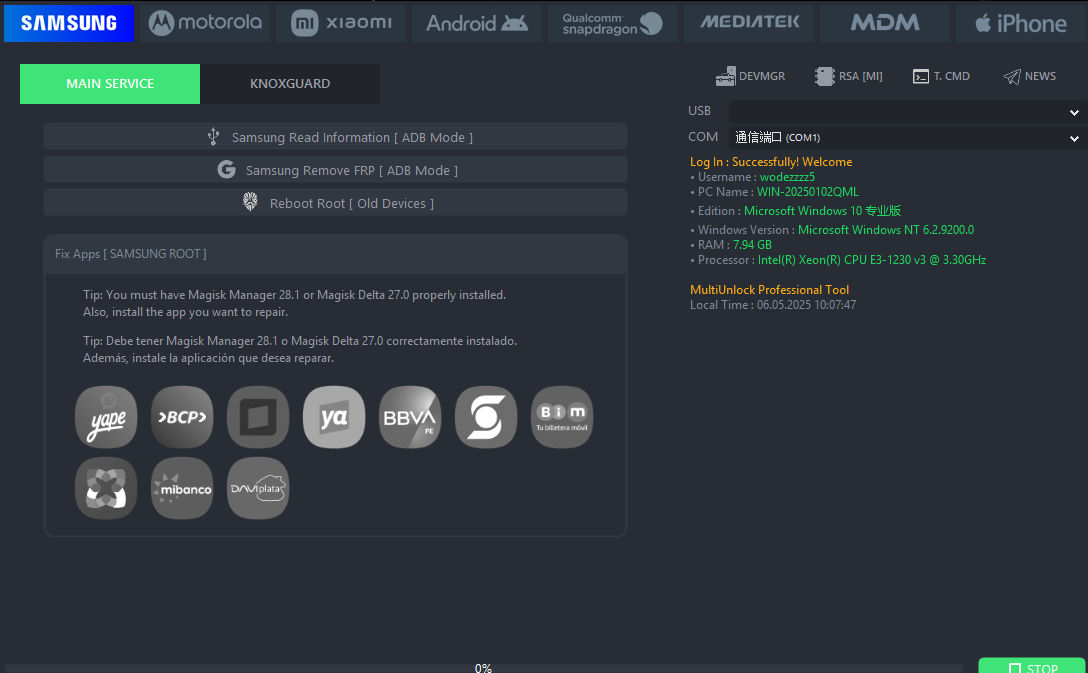Open RSA [MI] tool

tap(849, 76)
